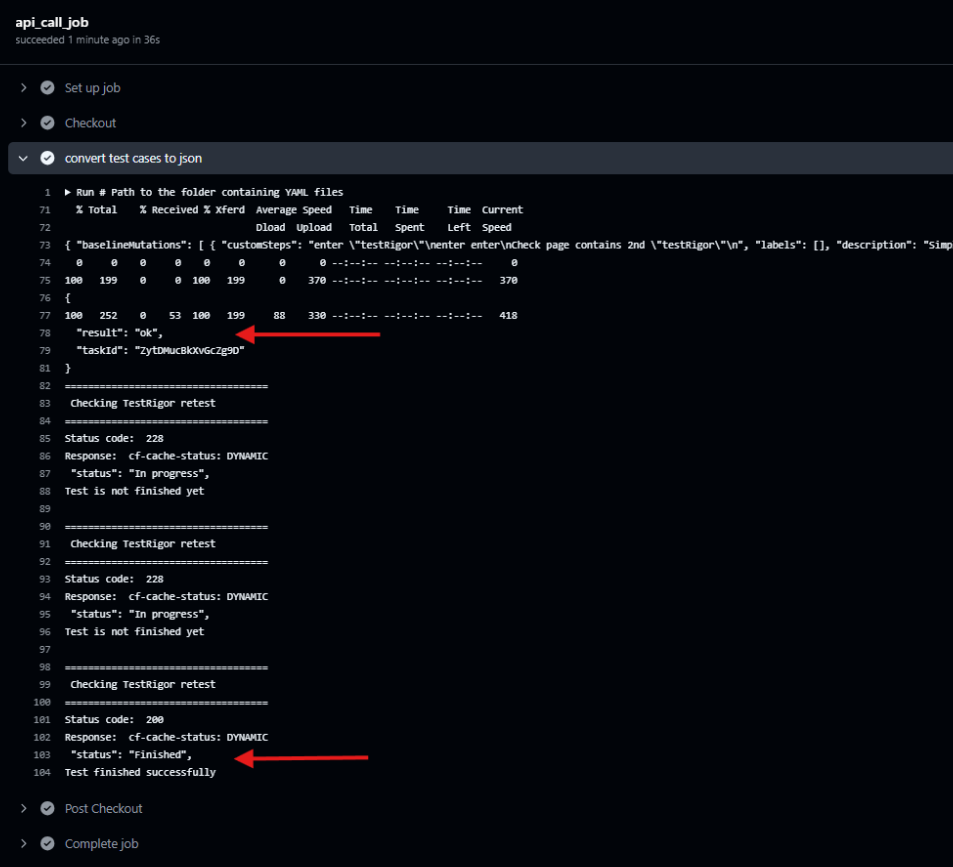Screen dimensions: 953x867
Task: Click the Set up job success check icon
Action: pyautogui.click(x=47, y=88)
